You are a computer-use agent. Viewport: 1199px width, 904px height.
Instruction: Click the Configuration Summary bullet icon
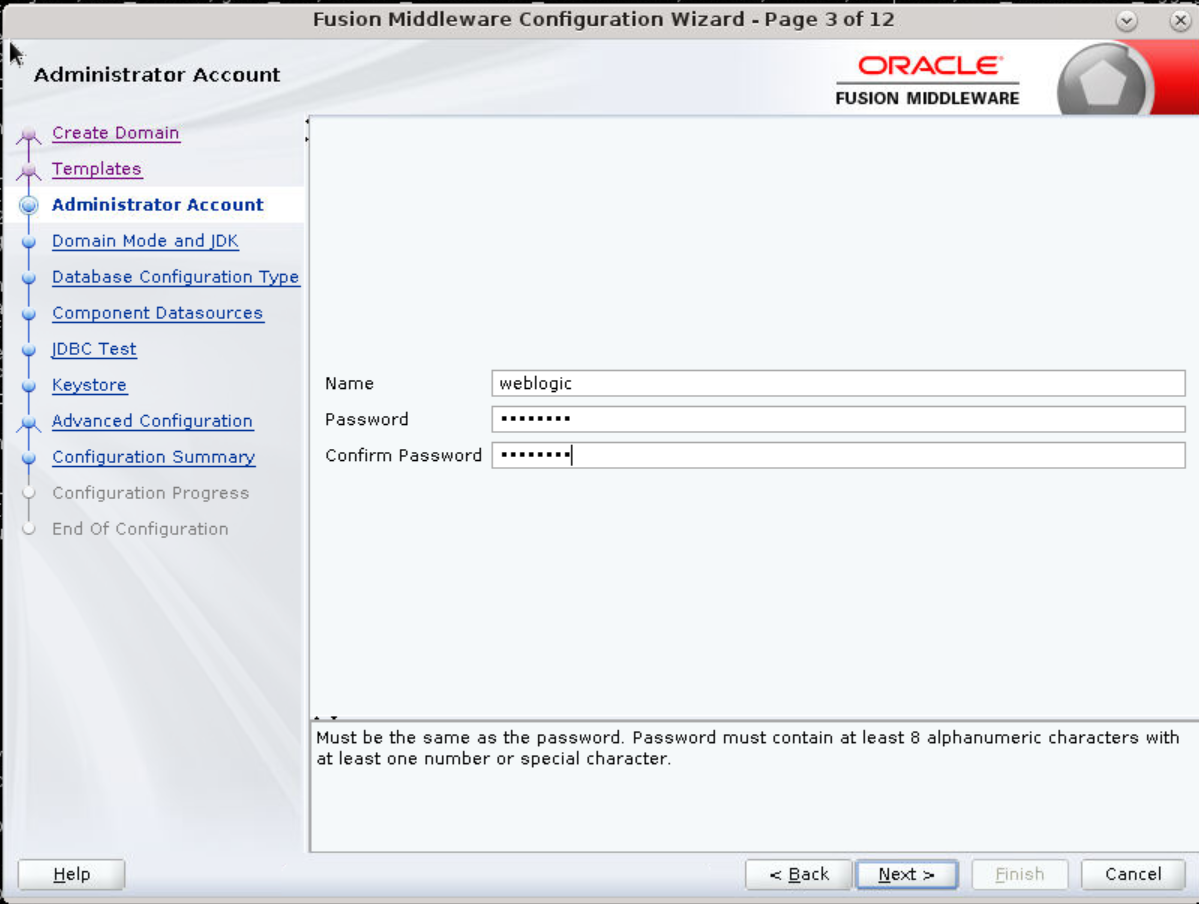click(x=29, y=457)
